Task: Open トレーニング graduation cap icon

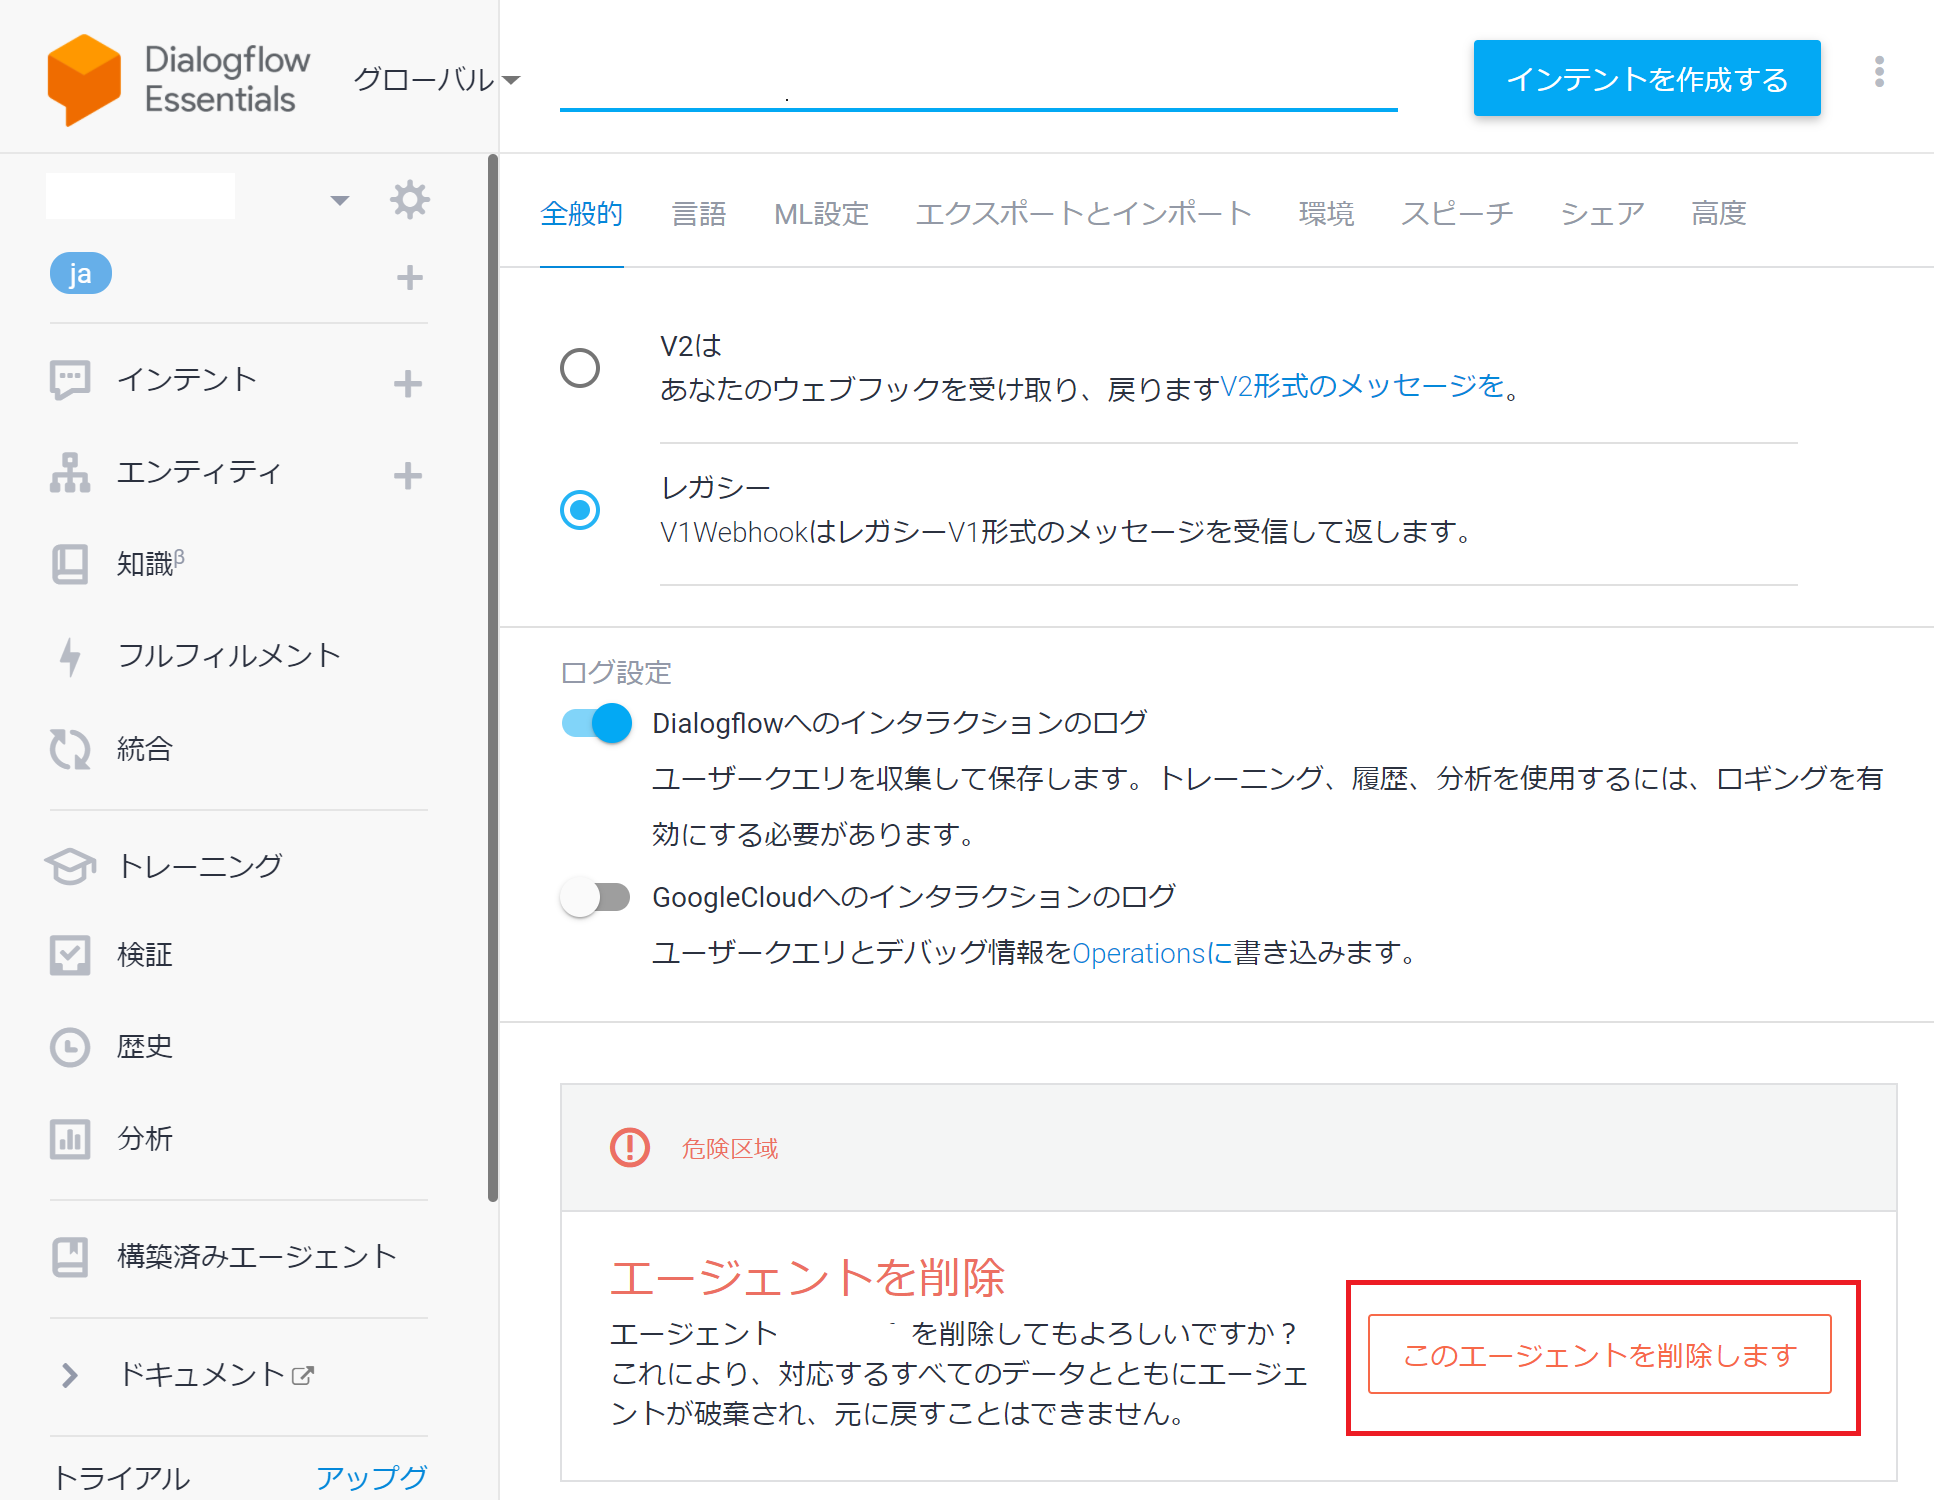Action: [70, 866]
